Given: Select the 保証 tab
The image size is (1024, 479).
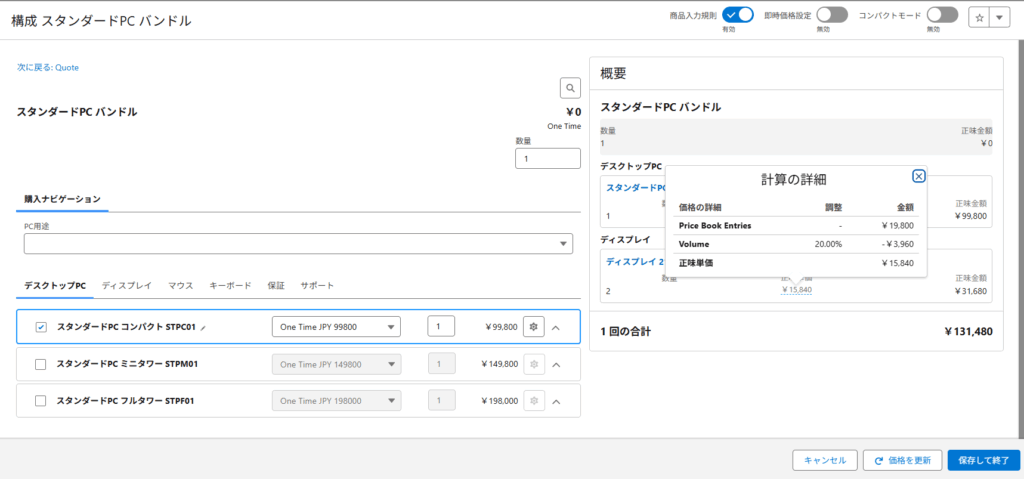Looking at the screenshot, I should pyautogui.click(x=276, y=286).
